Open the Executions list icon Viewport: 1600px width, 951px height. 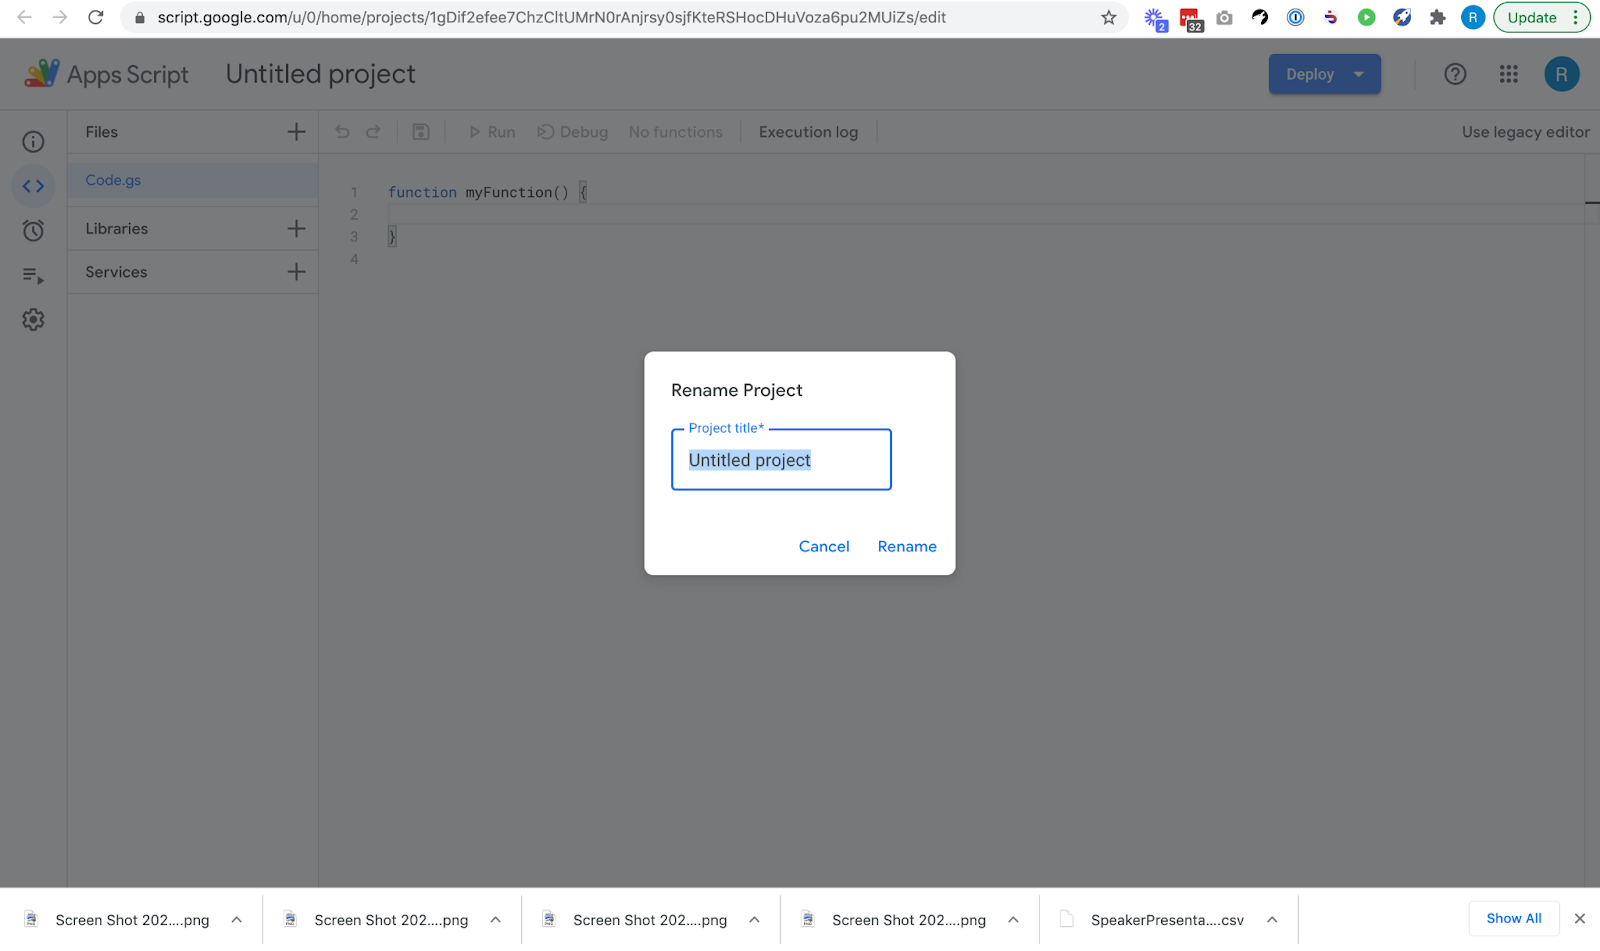point(33,276)
